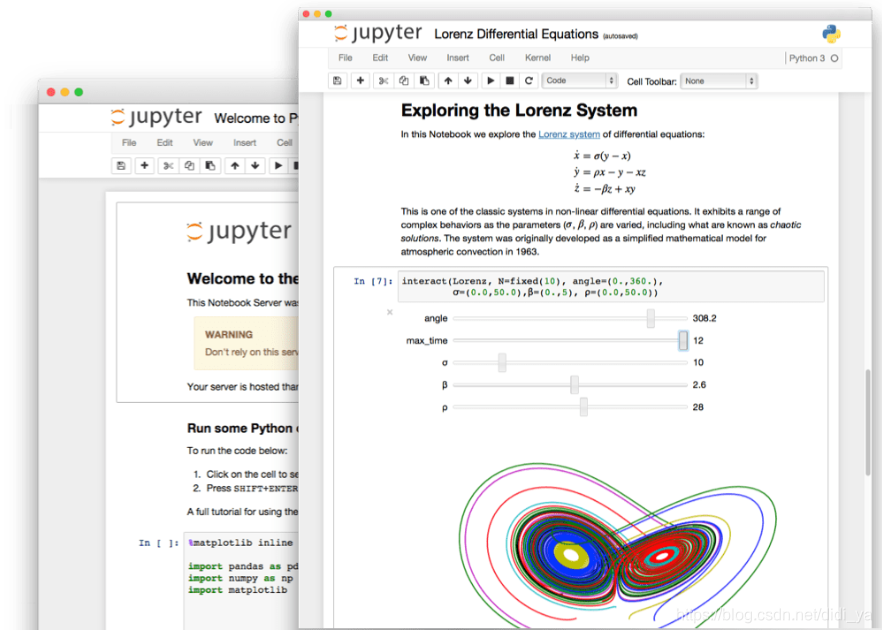Click the Jupyter logo in Lorenz notebook header
The height and width of the screenshot is (633, 882).
pos(377,33)
